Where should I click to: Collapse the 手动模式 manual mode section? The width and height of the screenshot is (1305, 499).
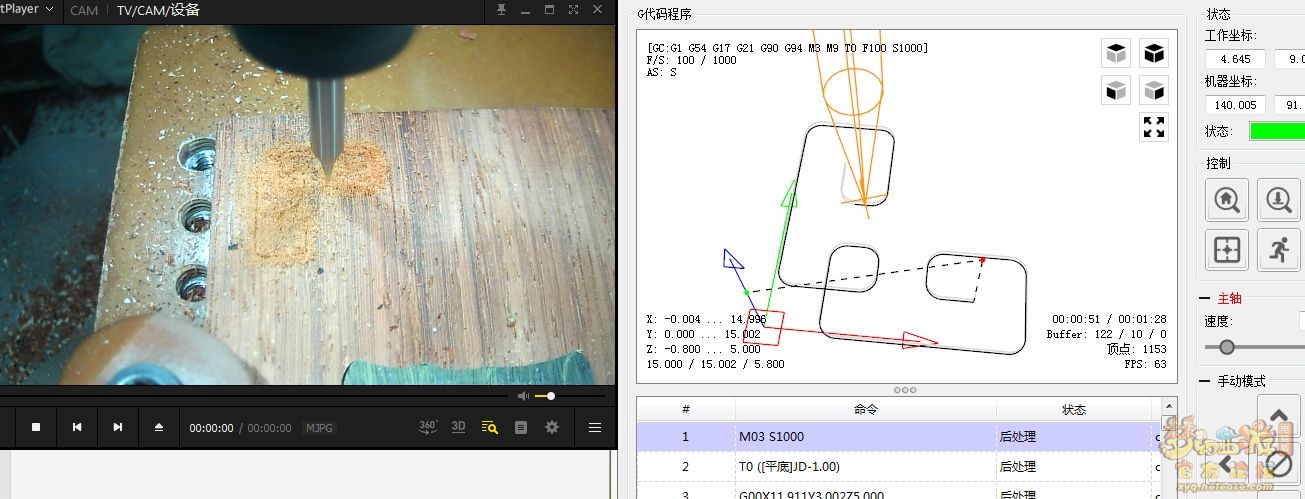pos(1204,381)
